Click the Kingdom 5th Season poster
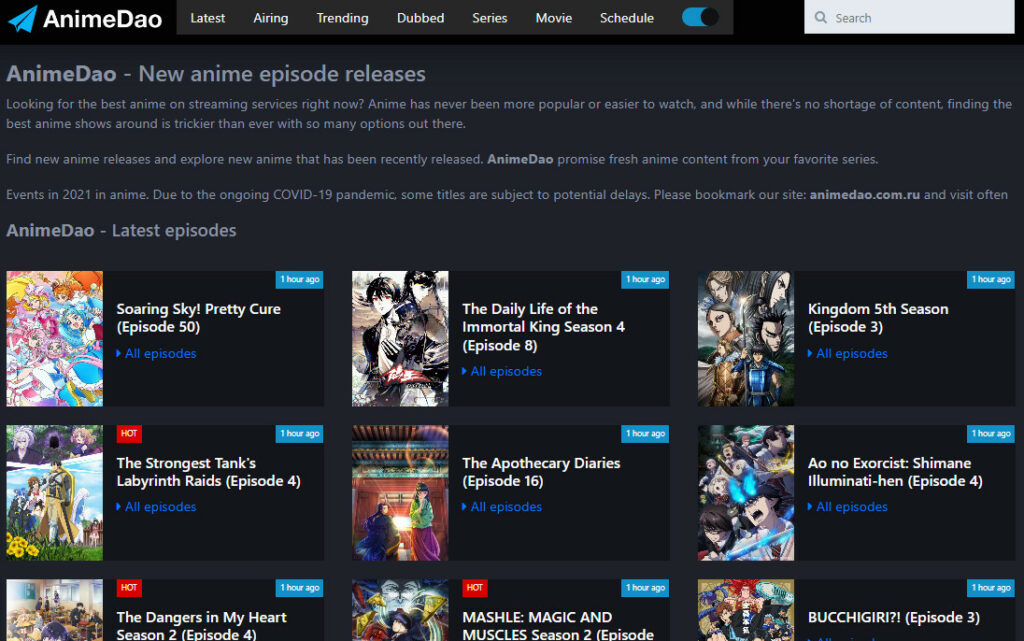 click(x=746, y=339)
